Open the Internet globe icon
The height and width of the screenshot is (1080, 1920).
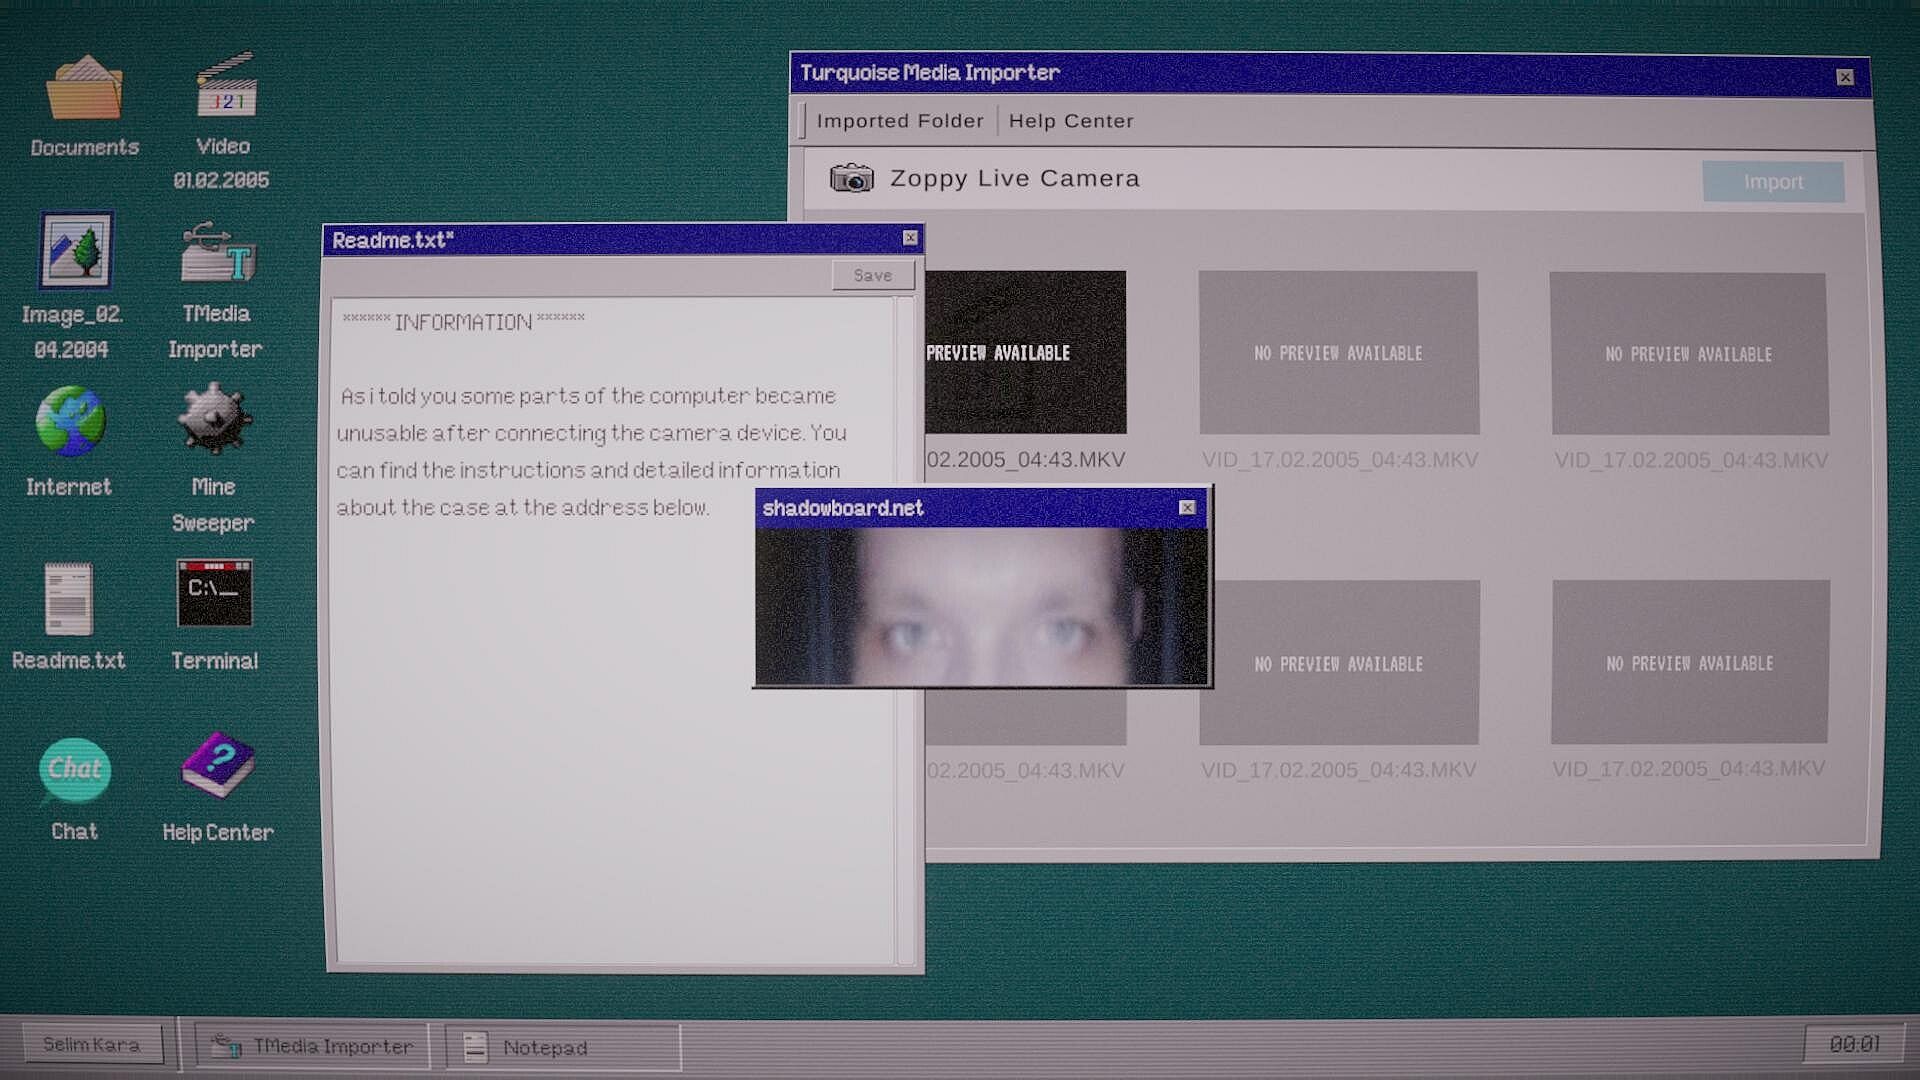coord(70,423)
